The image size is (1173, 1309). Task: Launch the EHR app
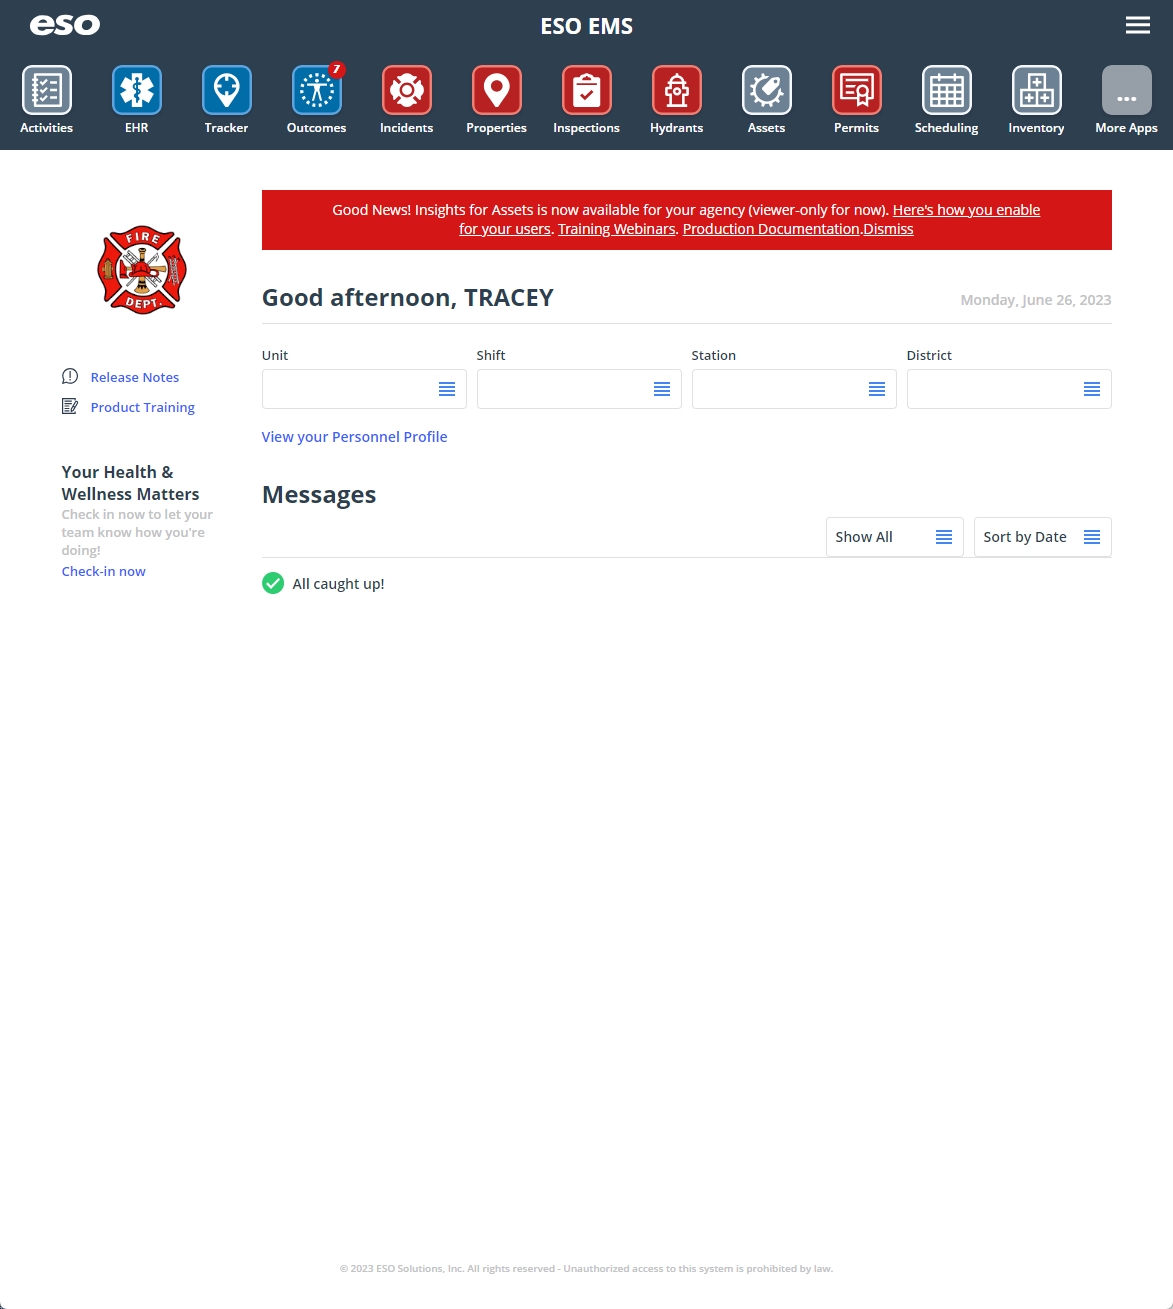coord(137,99)
